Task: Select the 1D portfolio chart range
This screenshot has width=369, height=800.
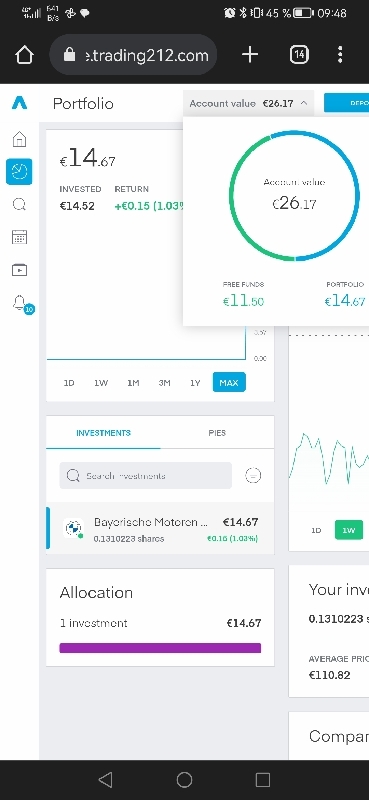Action: (69, 383)
